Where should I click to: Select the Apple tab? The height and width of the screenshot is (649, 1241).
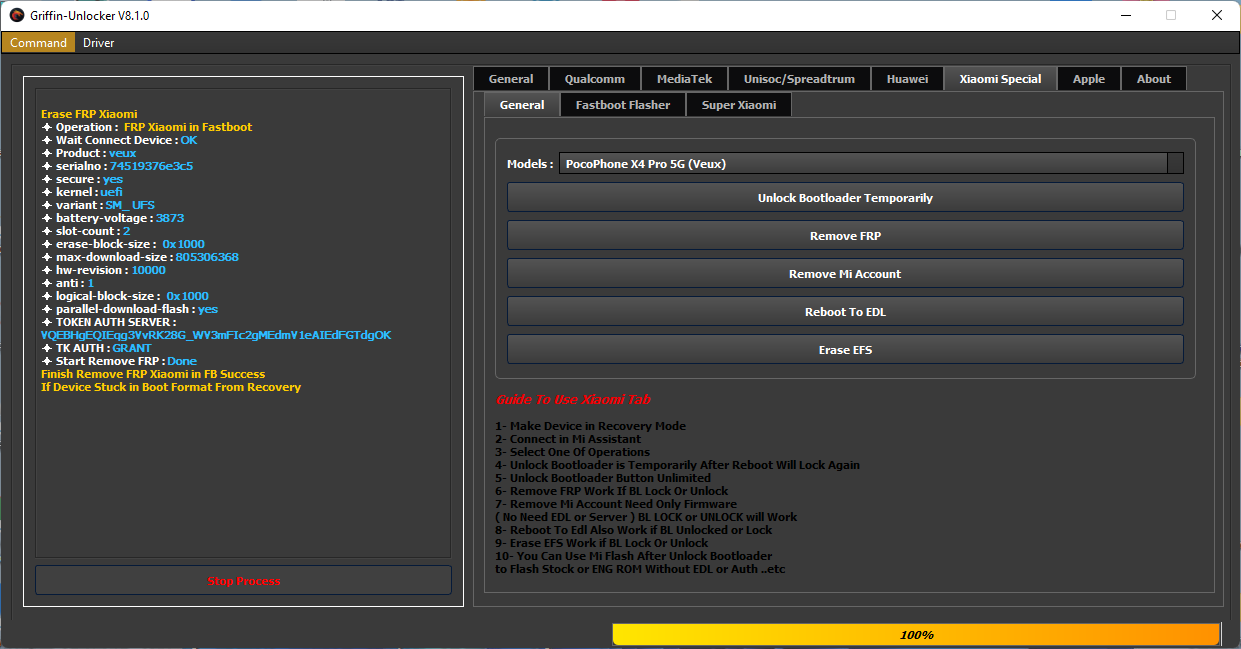(x=1089, y=79)
